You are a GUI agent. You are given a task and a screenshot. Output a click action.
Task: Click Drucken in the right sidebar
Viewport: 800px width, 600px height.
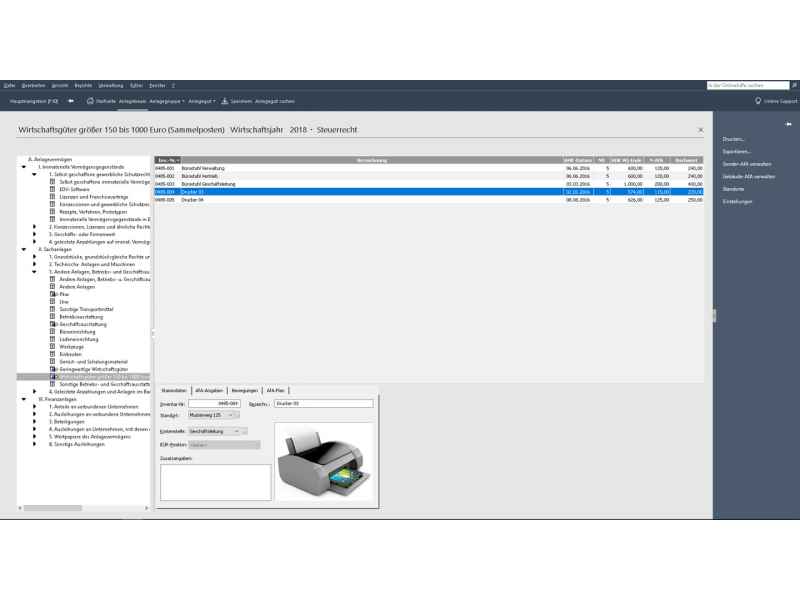tap(734, 139)
